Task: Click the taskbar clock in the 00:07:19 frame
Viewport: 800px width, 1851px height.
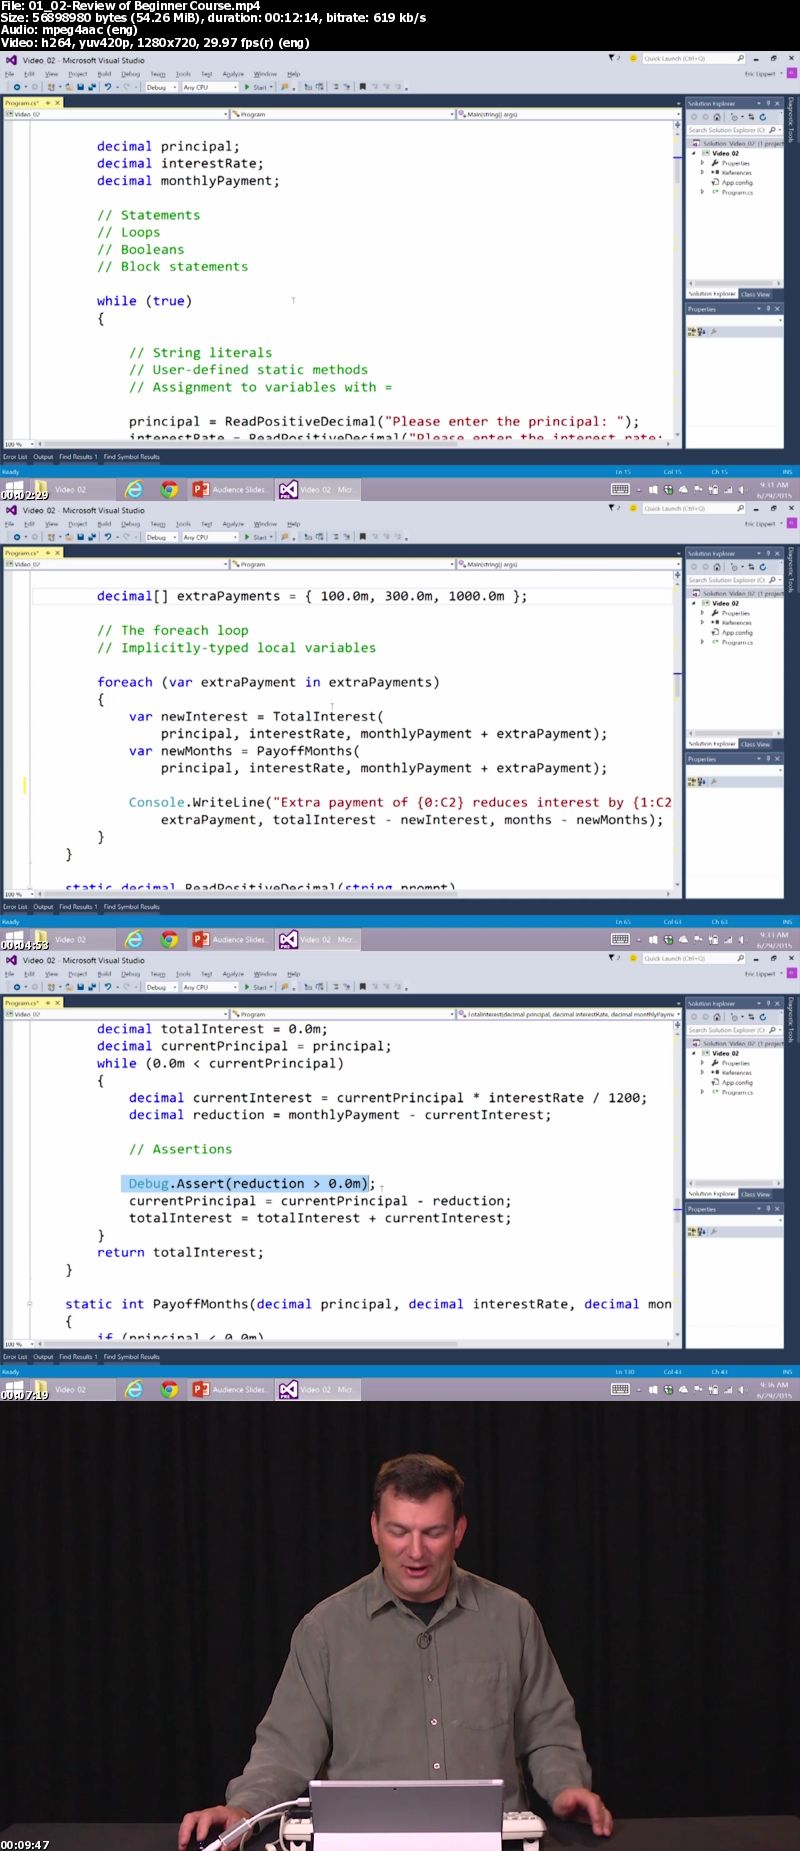Action: tap(774, 1390)
